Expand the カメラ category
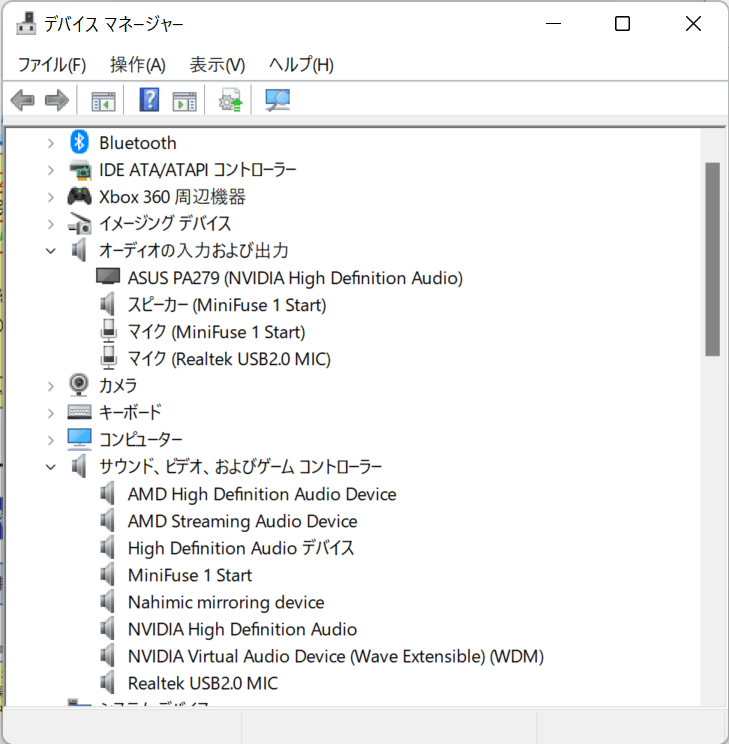 [51, 386]
